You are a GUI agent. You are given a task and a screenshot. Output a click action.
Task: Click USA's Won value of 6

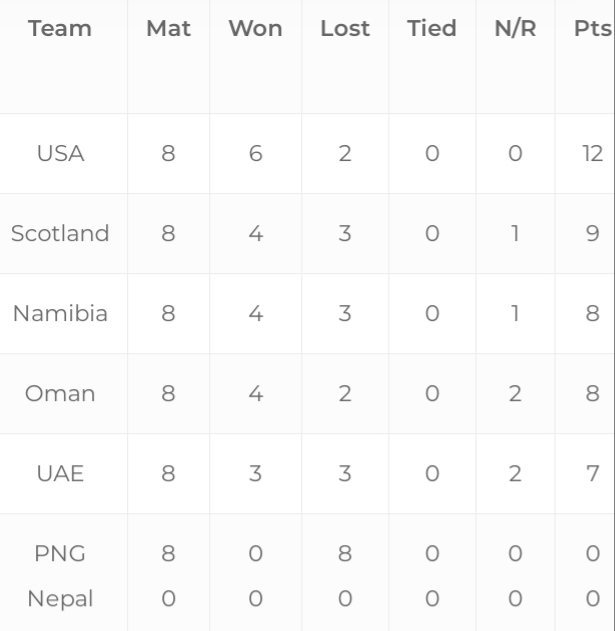pyautogui.click(x=255, y=154)
